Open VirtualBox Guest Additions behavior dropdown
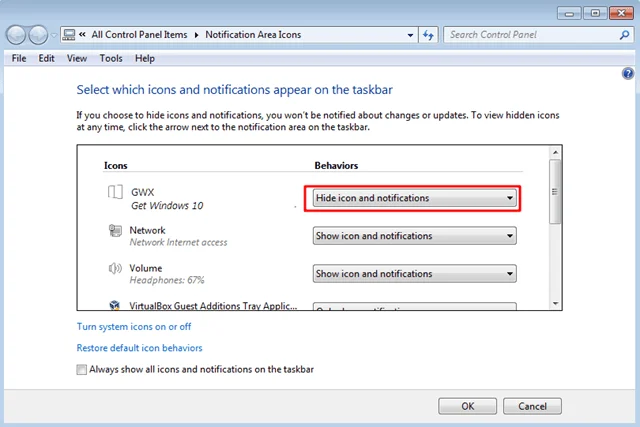Image resolution: width=640 pixels, height=427 pixels. [414, 306]
